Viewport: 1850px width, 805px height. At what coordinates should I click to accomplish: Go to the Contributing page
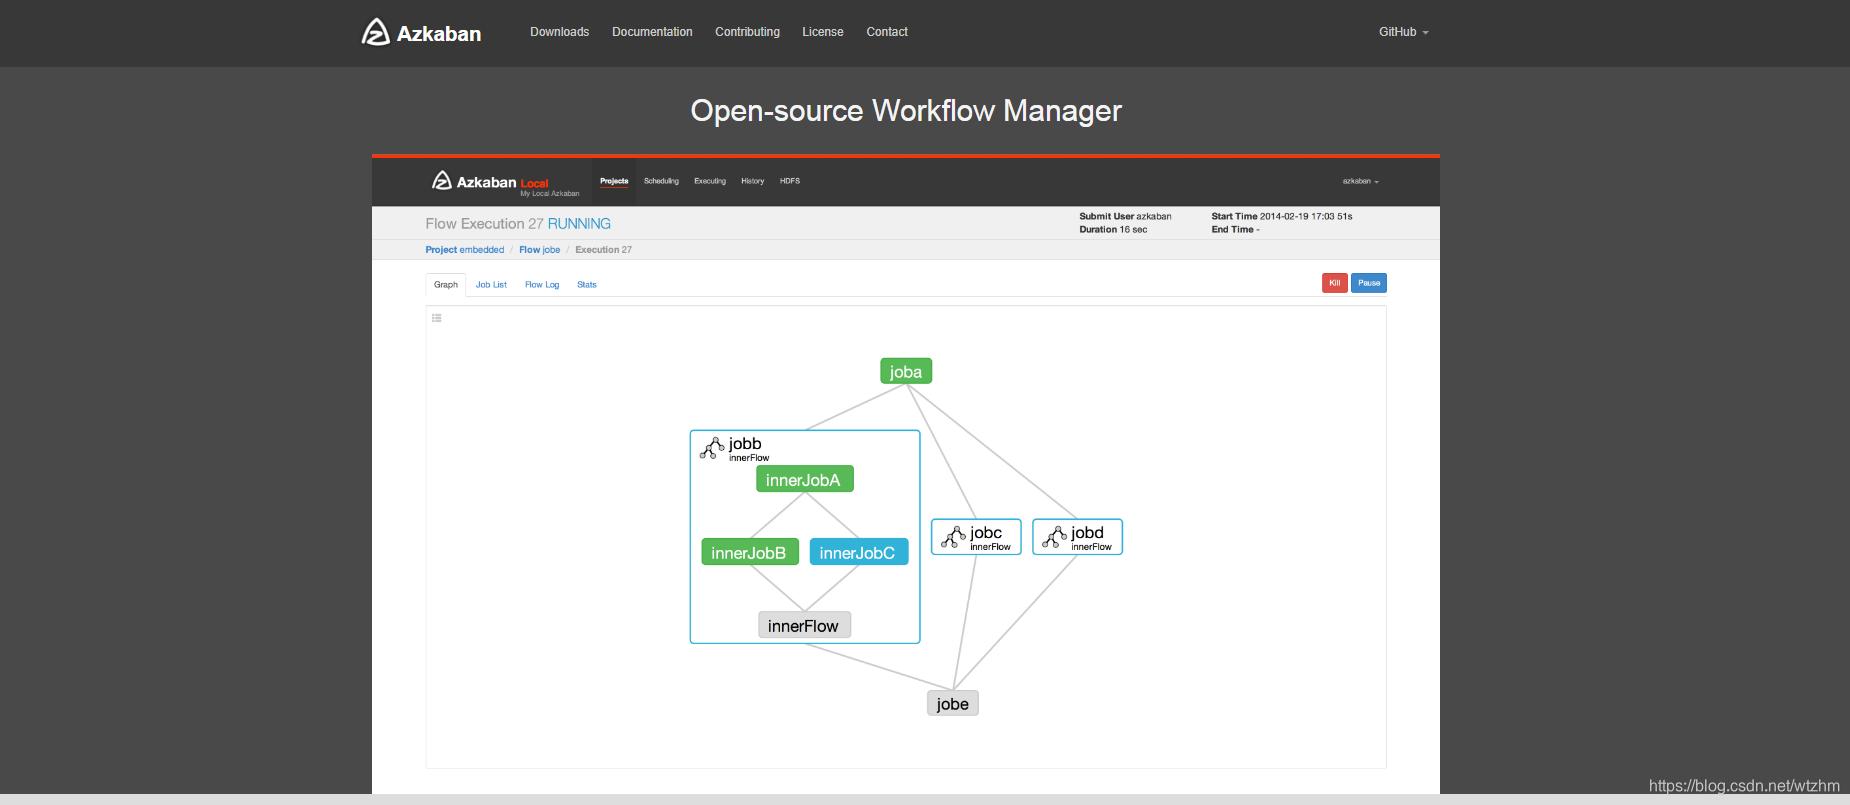point(747,32)
